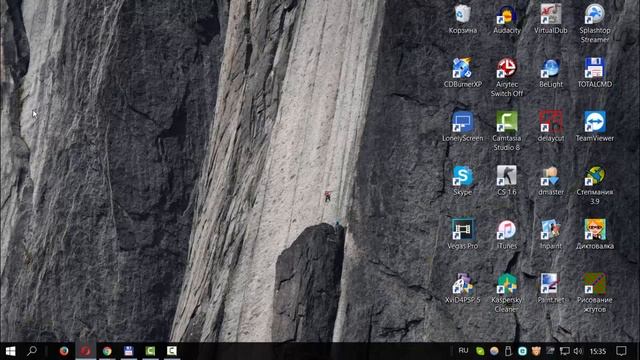Open taskbar search magnifier
640x360 pixels.
click(x=32, y=351)
